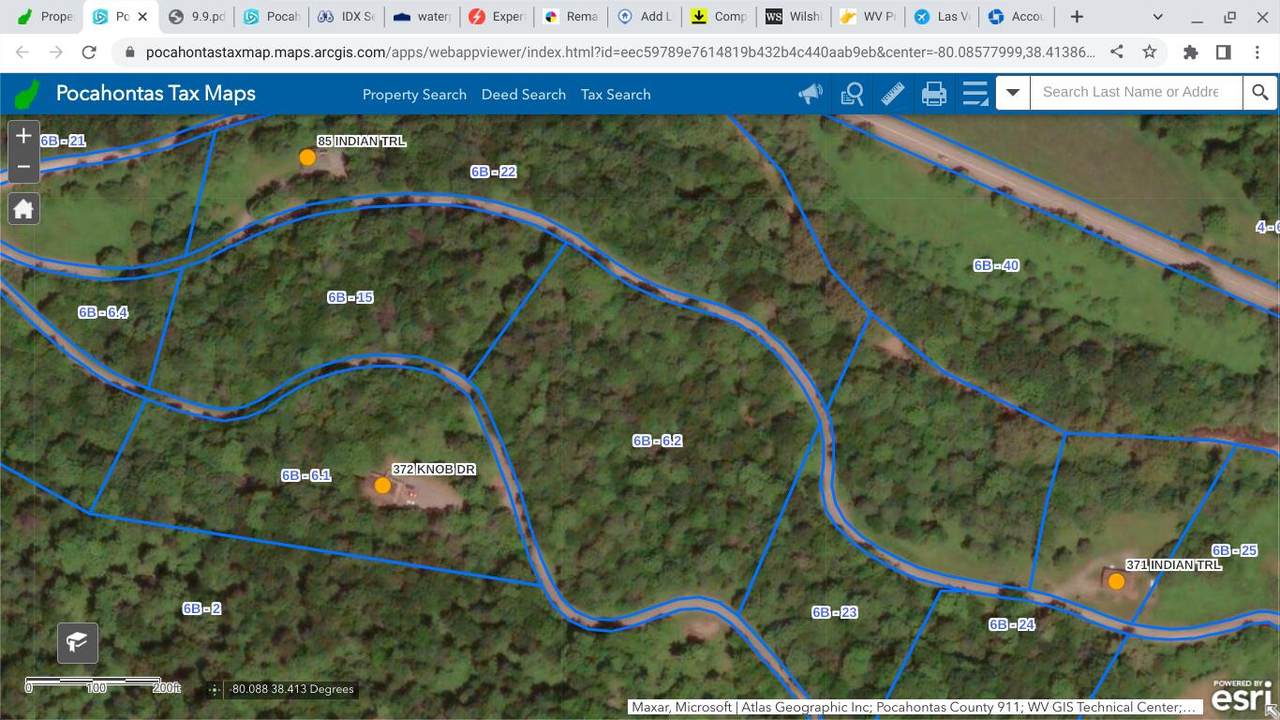Click the 85 INDIAN TRL address label
1280x720 pixels.
(361, 142)
